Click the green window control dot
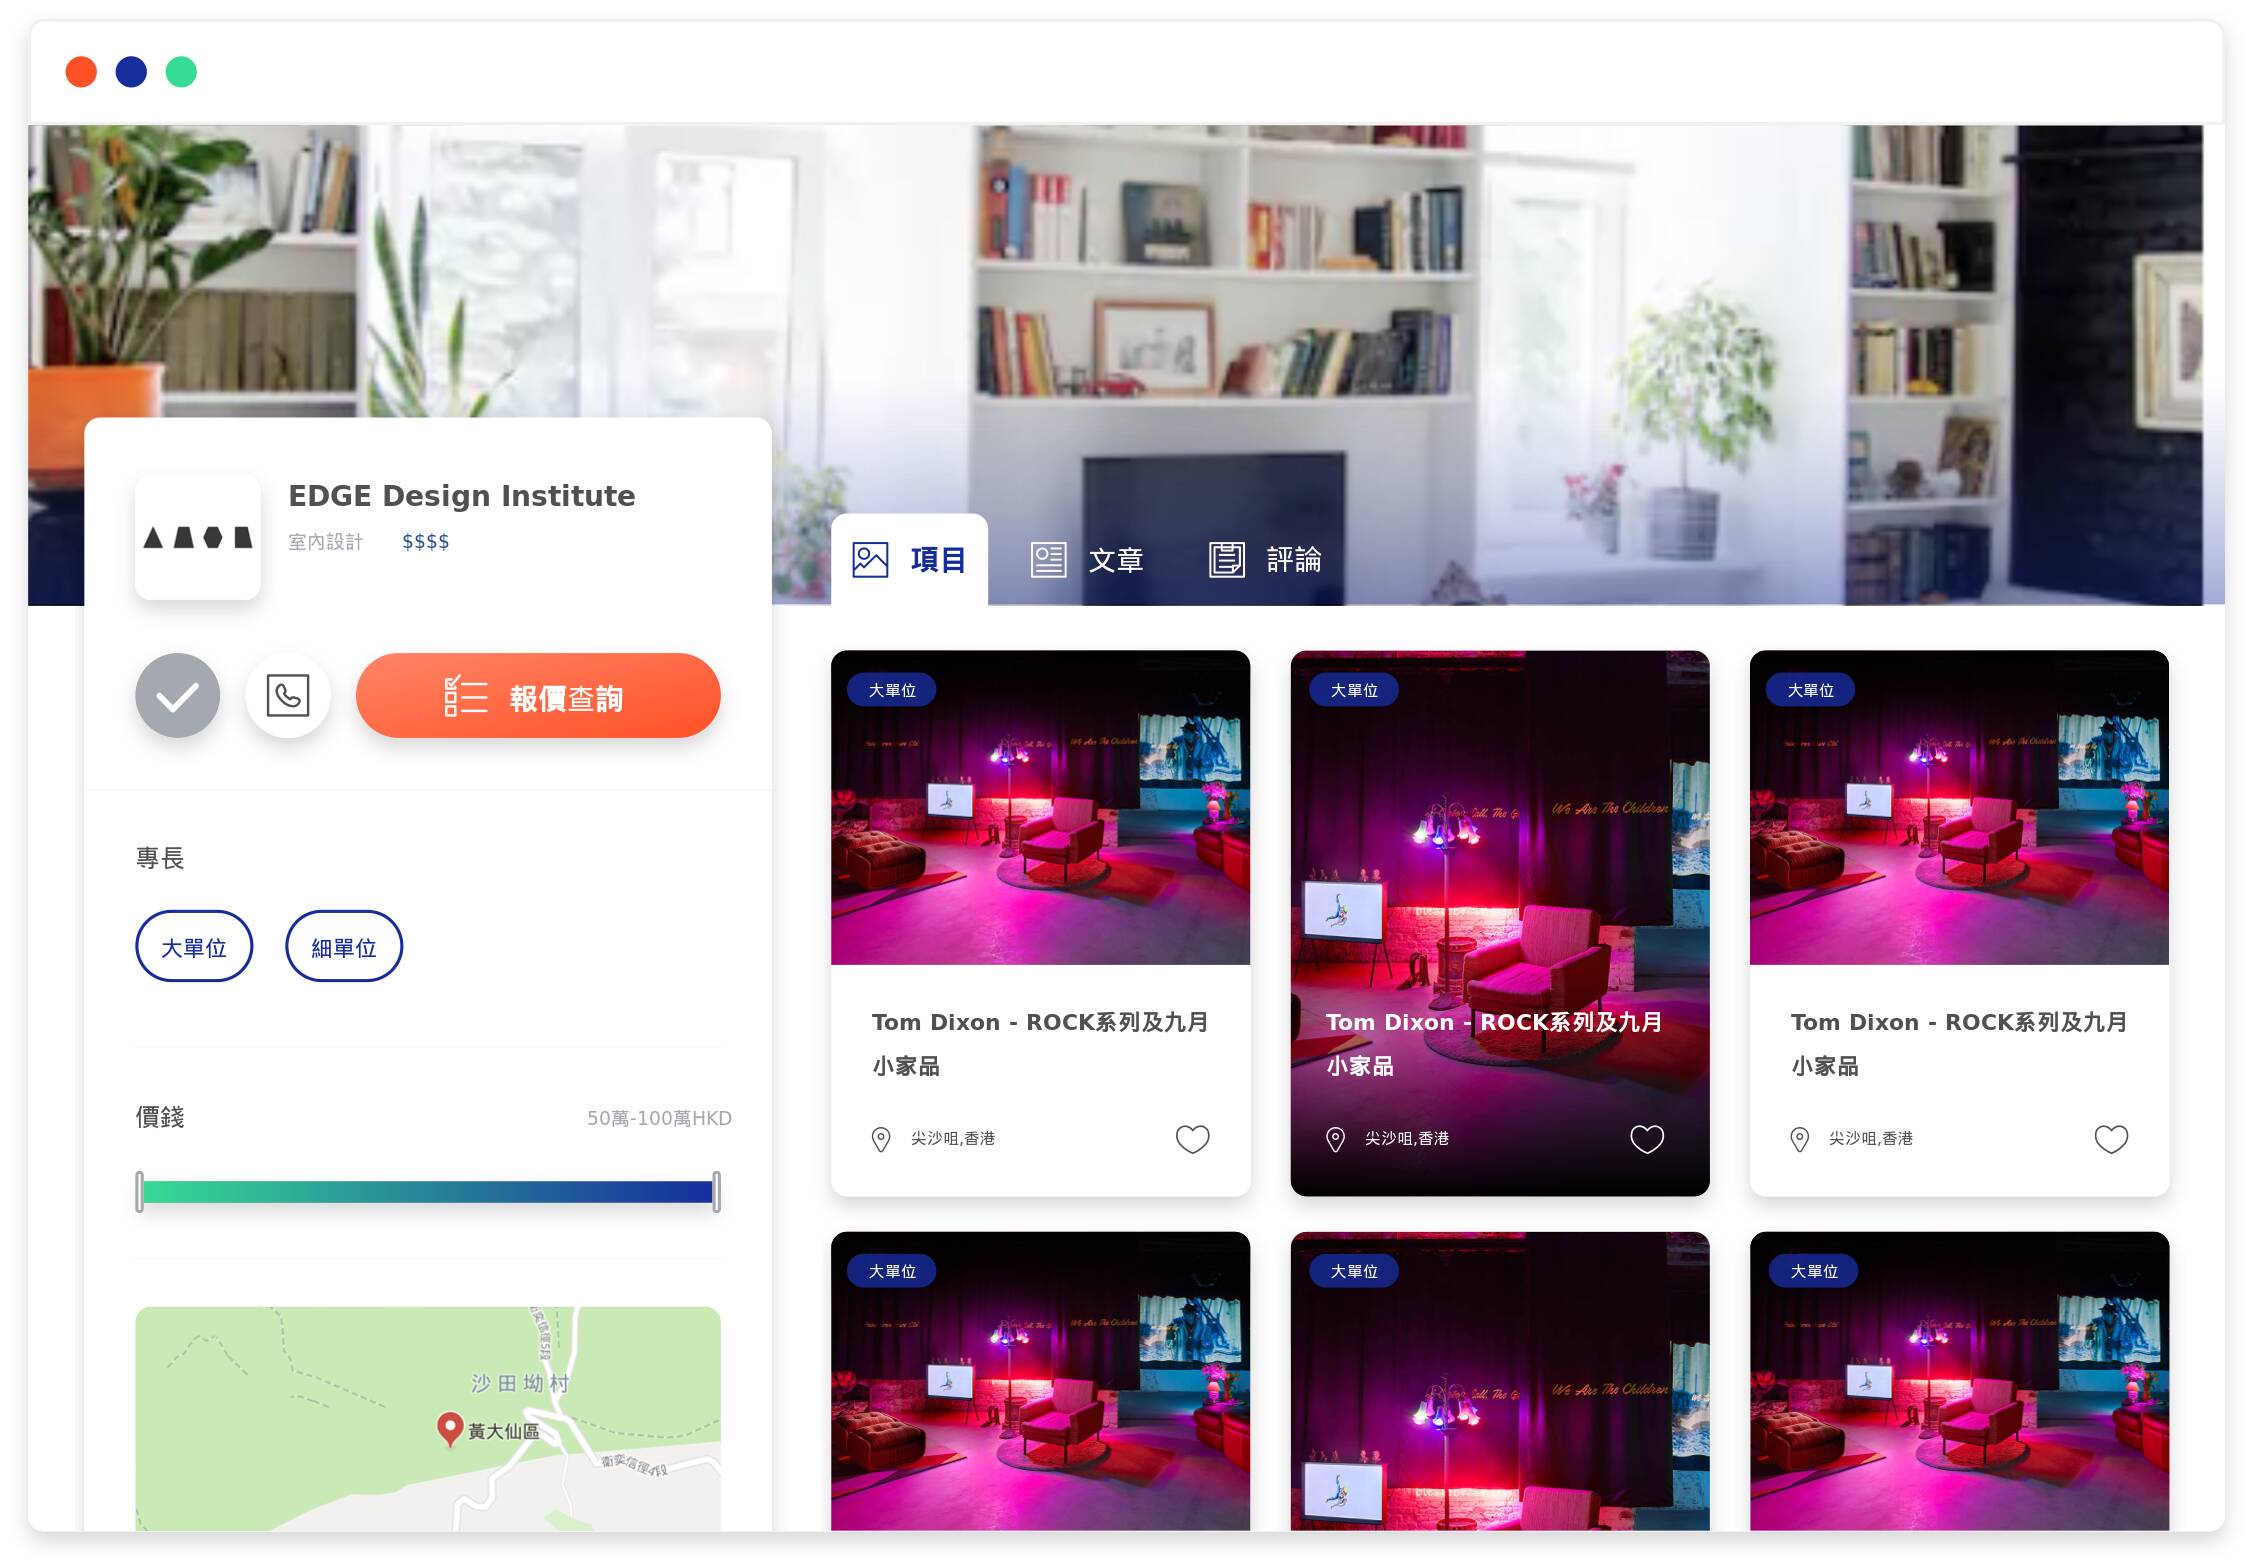This screenshot has height=1568, width=2253. tap(181, 72)
